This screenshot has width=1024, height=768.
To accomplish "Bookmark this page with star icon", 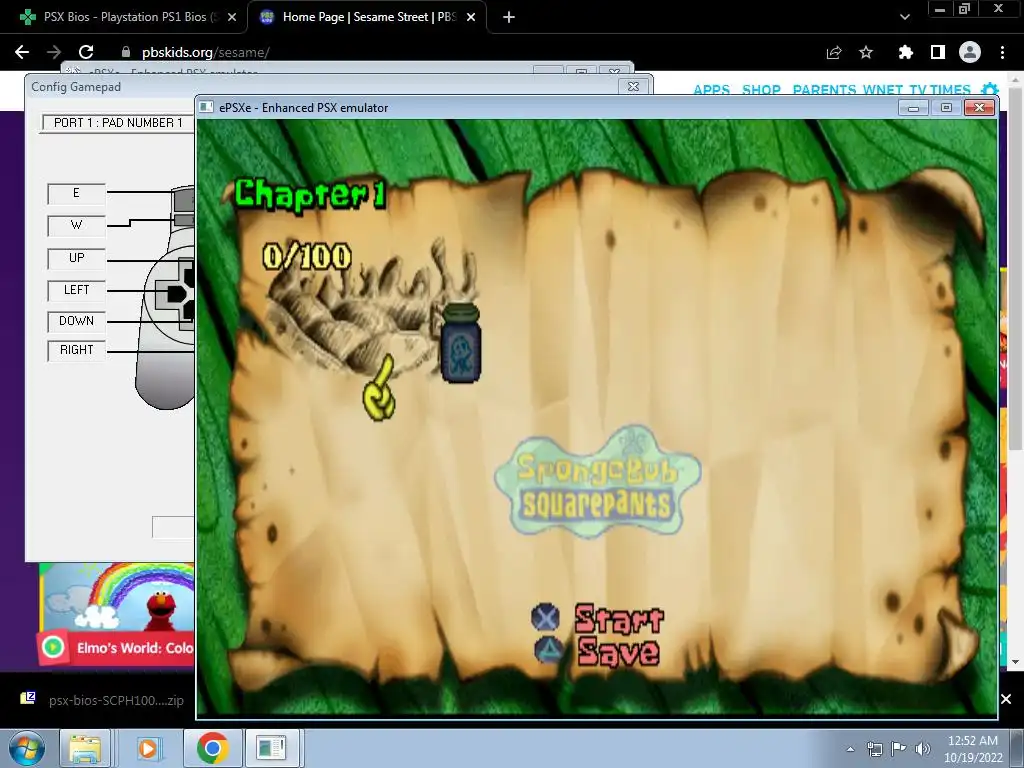I will point(866,52).
